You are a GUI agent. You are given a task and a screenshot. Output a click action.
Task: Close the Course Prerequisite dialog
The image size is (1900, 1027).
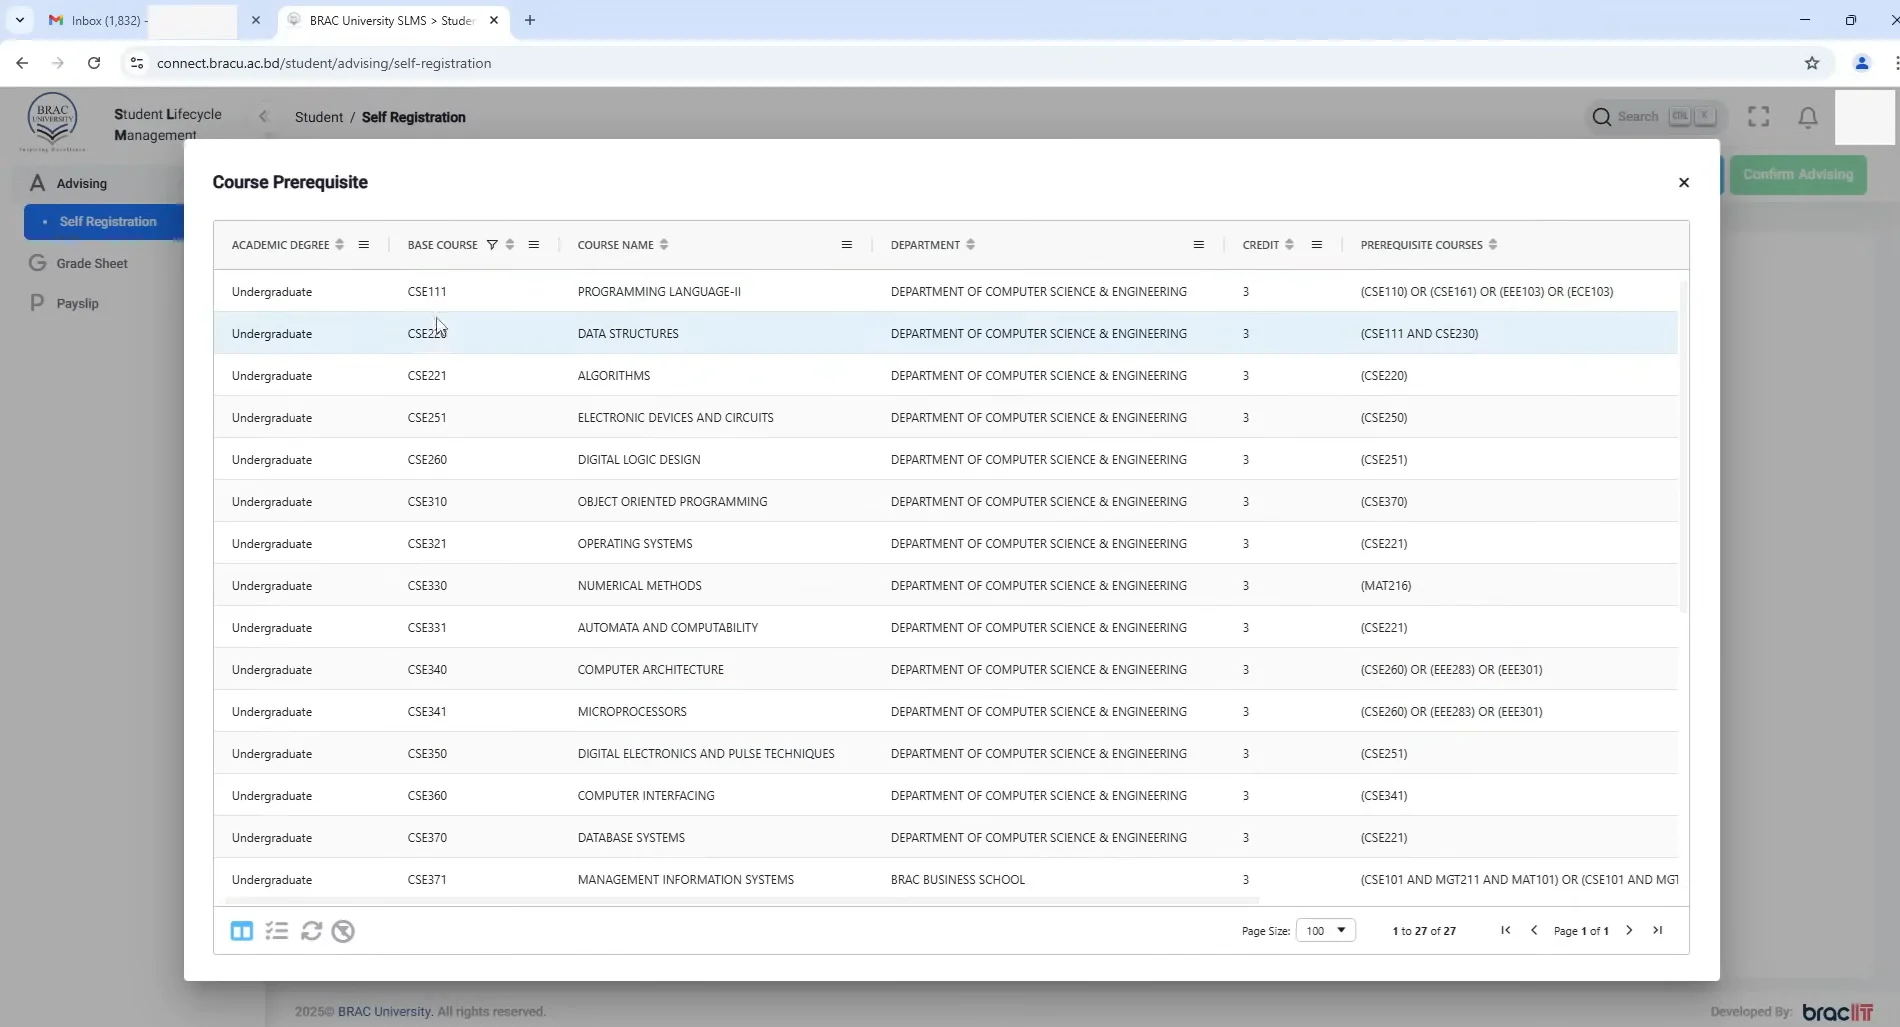click(1683, 182)
